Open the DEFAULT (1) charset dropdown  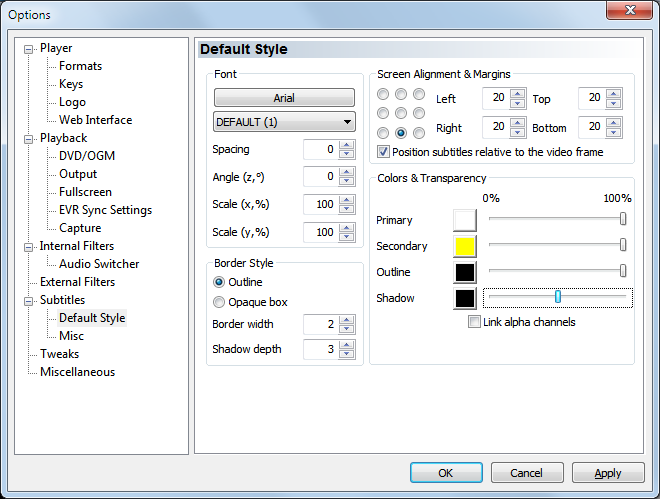click(x=285, y=122)
